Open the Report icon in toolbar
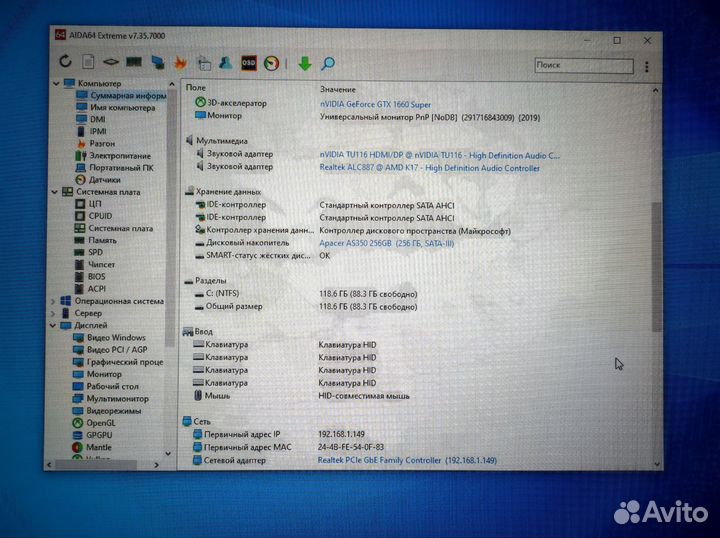Image resolution: width=720 pixels, height=538 pixels. coord(88,63)
